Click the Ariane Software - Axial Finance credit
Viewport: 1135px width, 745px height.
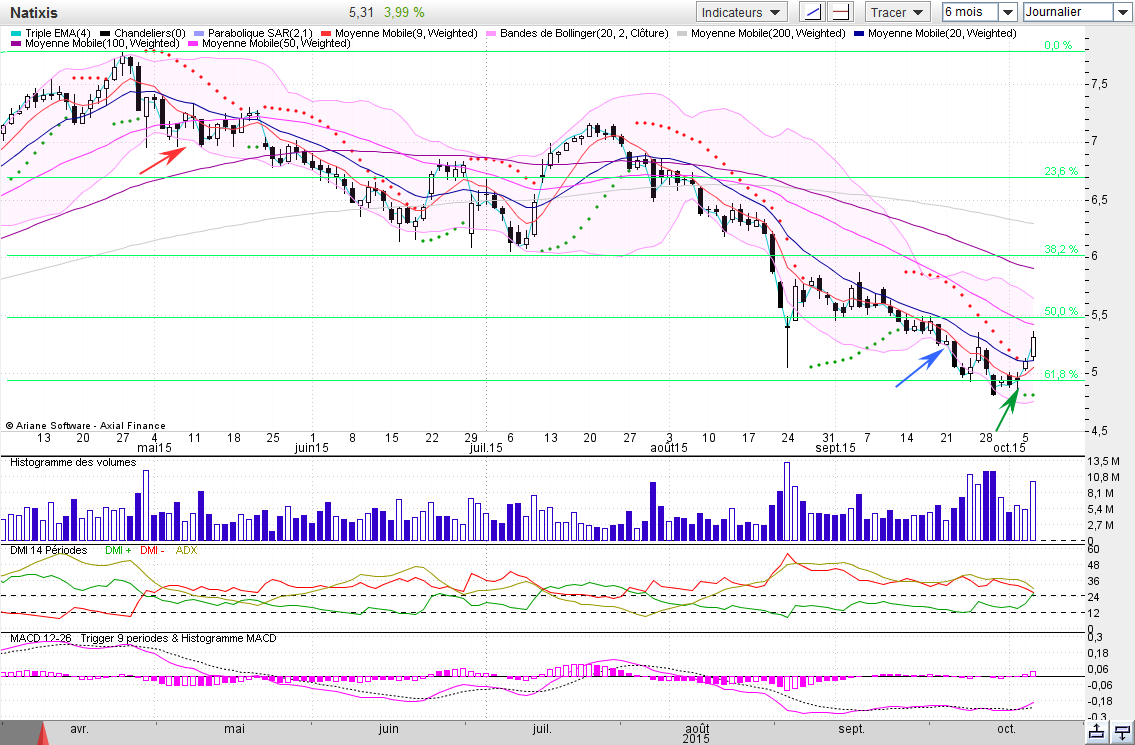click(x=85, y=426)
